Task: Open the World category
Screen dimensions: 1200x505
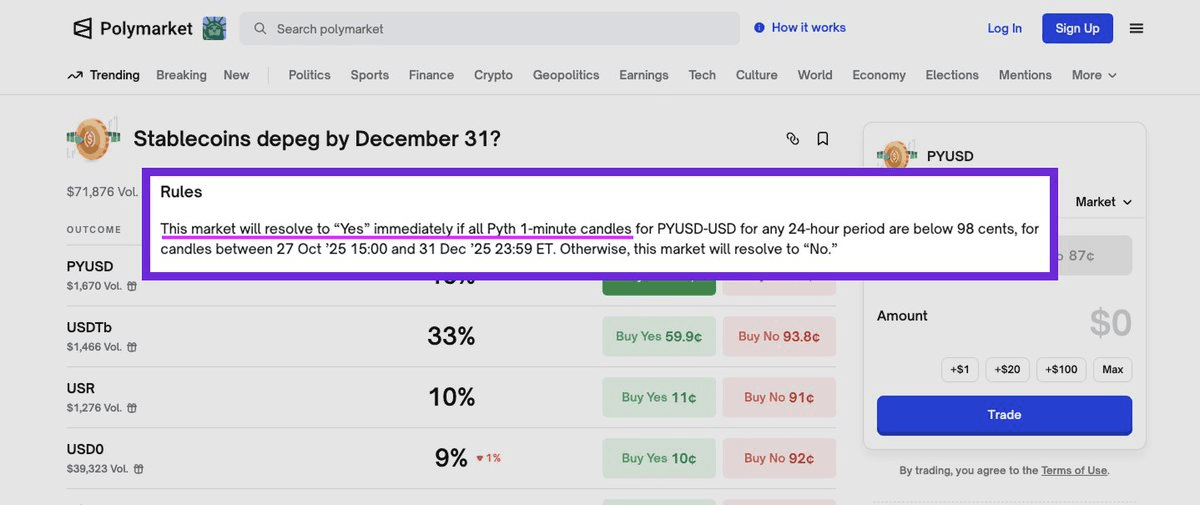Action: point(815,75)
